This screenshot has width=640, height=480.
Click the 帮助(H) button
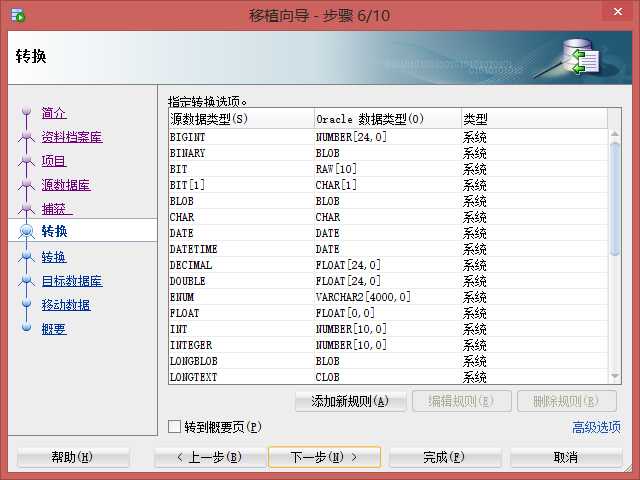(x=73, y=457)
